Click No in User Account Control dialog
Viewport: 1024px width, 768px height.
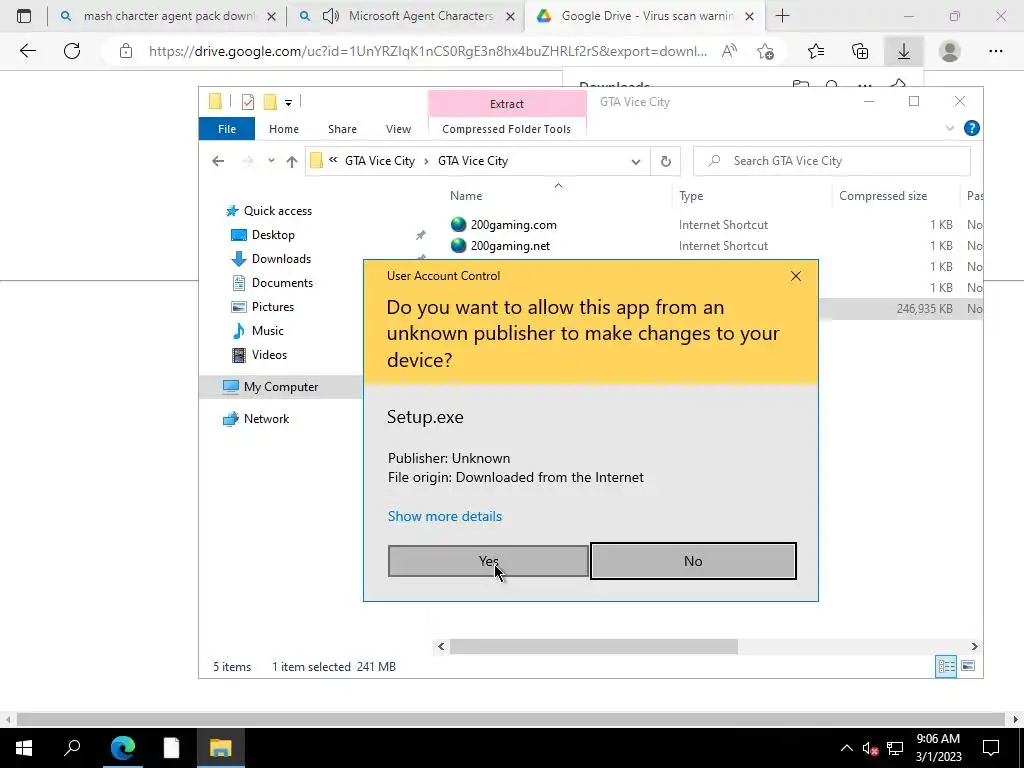point(693,561)
